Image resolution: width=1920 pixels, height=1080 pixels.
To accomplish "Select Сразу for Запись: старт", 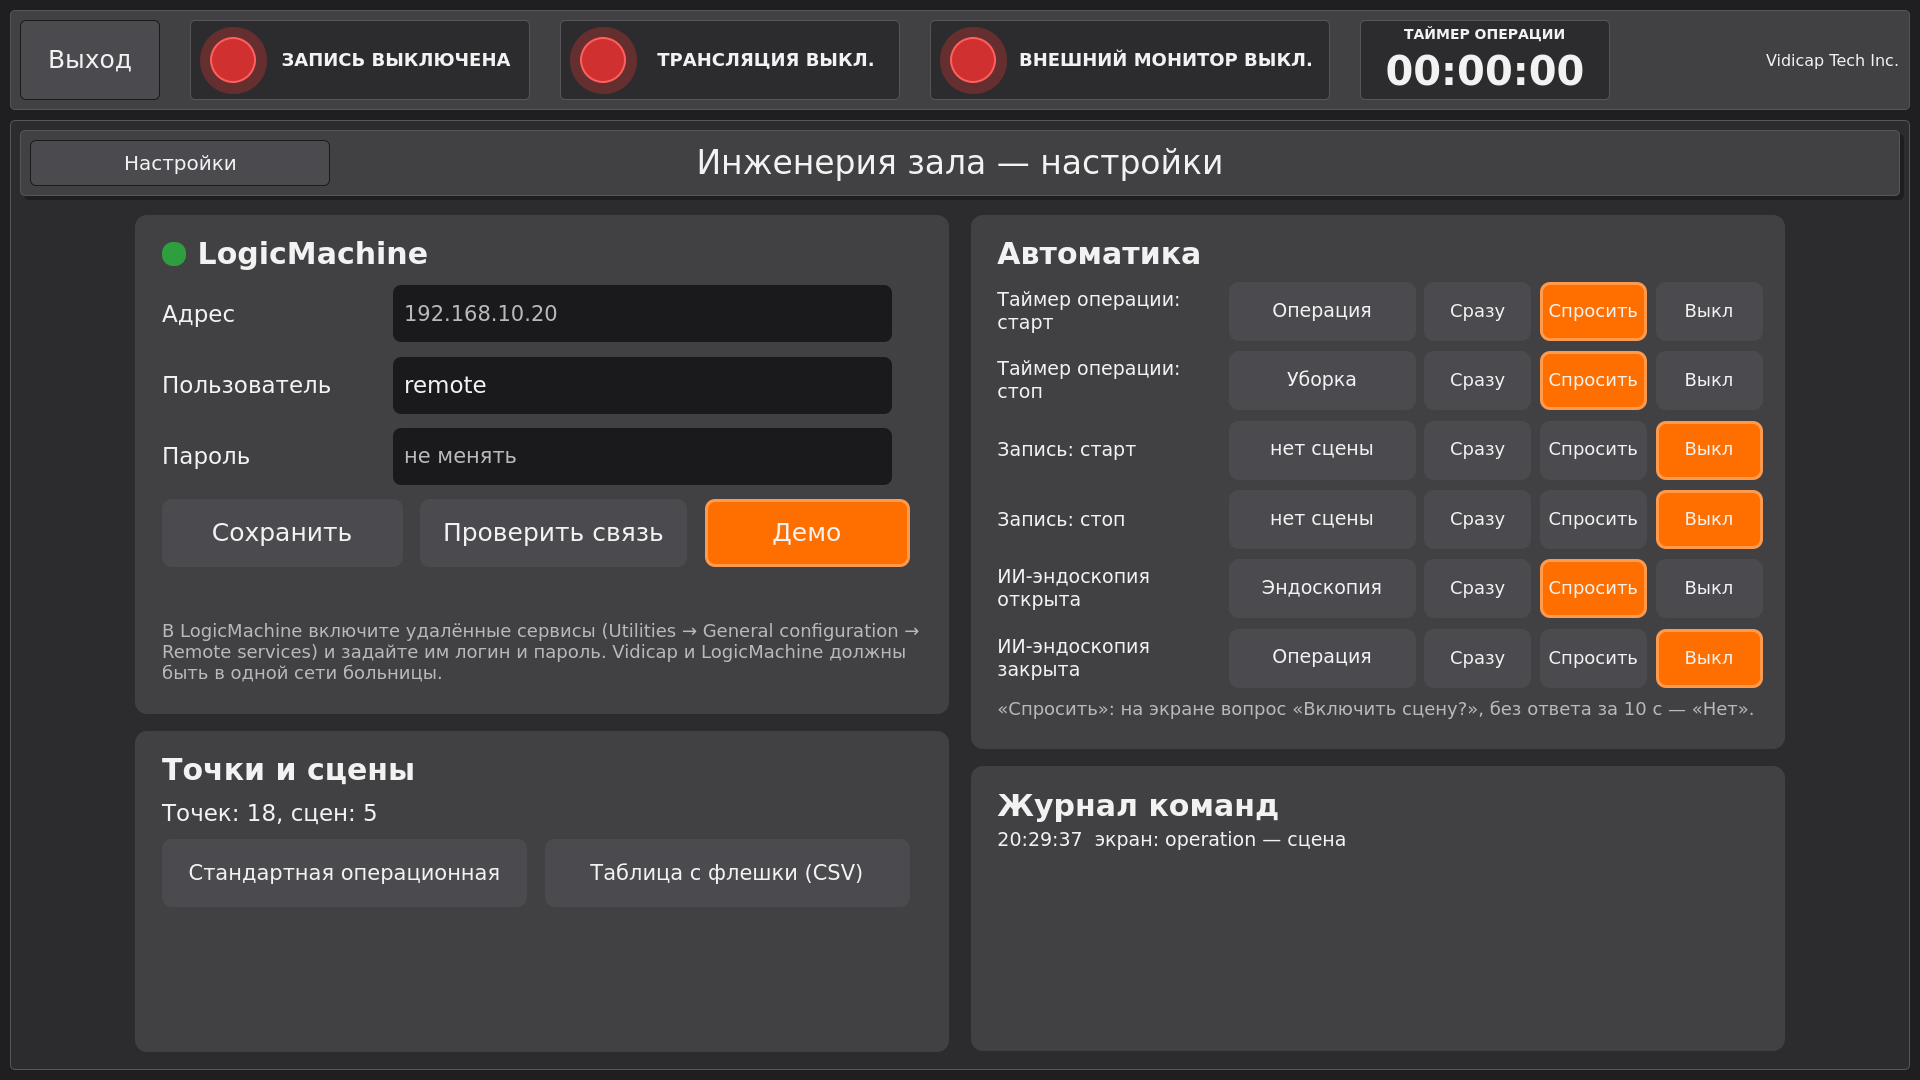I will point(1477,450).
